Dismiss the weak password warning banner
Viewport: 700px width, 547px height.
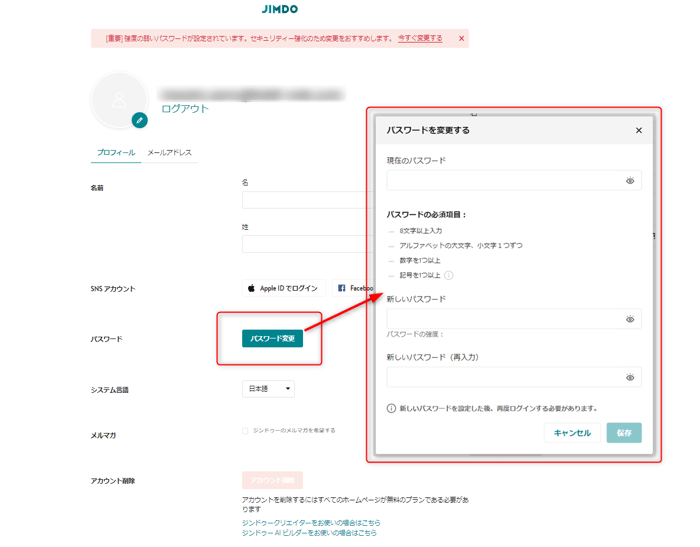[462, 38]
